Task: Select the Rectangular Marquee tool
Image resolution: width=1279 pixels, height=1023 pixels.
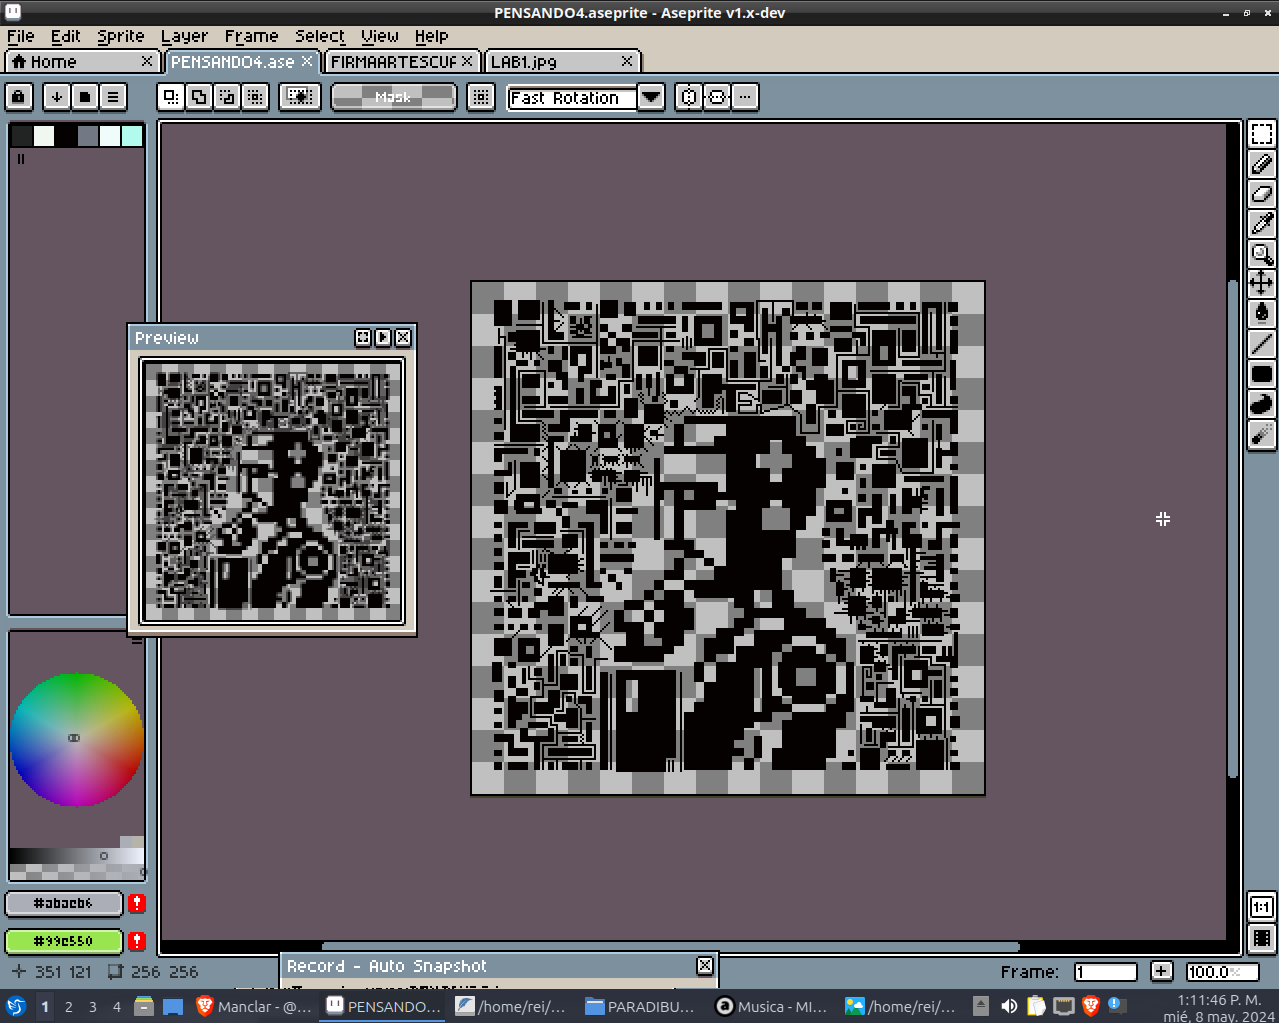Action: point(1262,134)
